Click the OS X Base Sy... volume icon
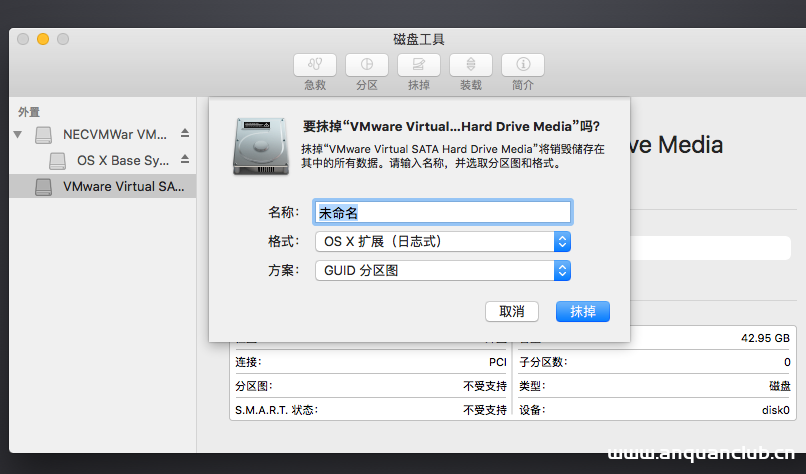The width and height of the screenshot is (806, 474). [x=57, y=161]
